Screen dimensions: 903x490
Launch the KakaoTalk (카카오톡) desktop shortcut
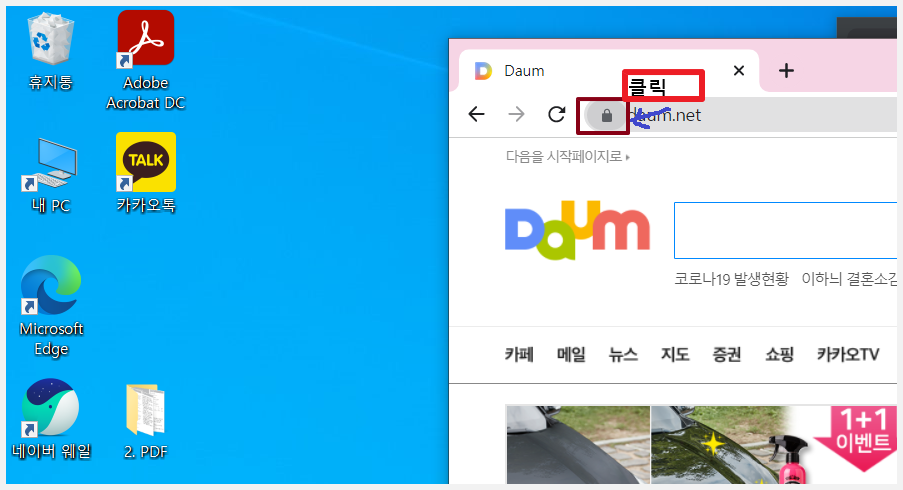pos(146,173)
